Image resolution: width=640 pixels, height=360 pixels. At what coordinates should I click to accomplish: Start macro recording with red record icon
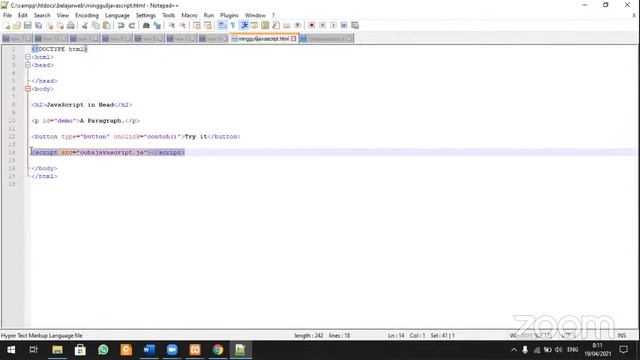[x=311, y=25]
